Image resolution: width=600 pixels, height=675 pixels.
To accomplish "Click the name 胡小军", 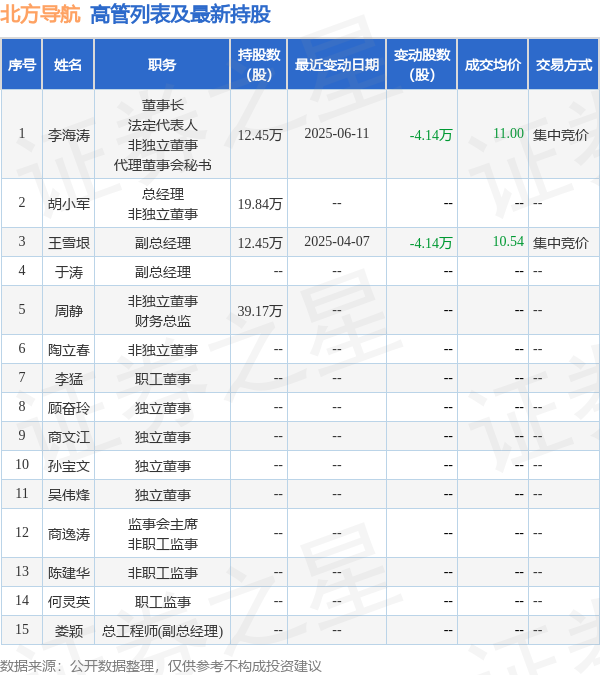I will (x=69, y=204).
